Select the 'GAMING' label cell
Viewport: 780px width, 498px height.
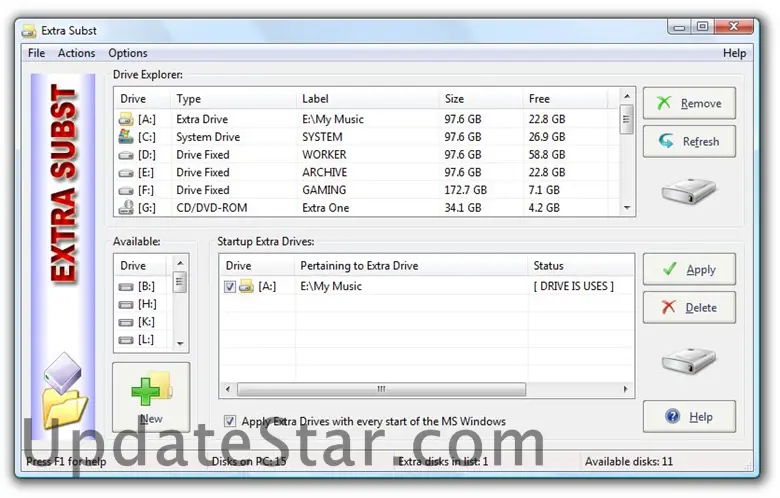click(x=324, y=190)
